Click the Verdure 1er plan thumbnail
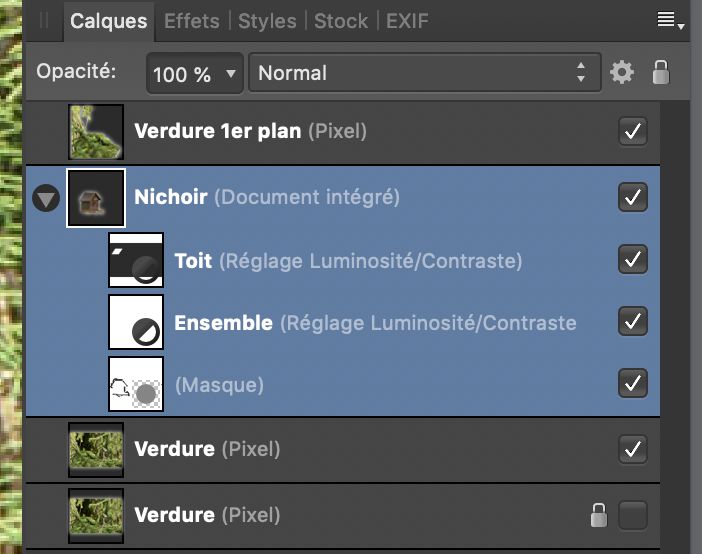The height and width of the screenshot is (554, 702). pos(96,132)
